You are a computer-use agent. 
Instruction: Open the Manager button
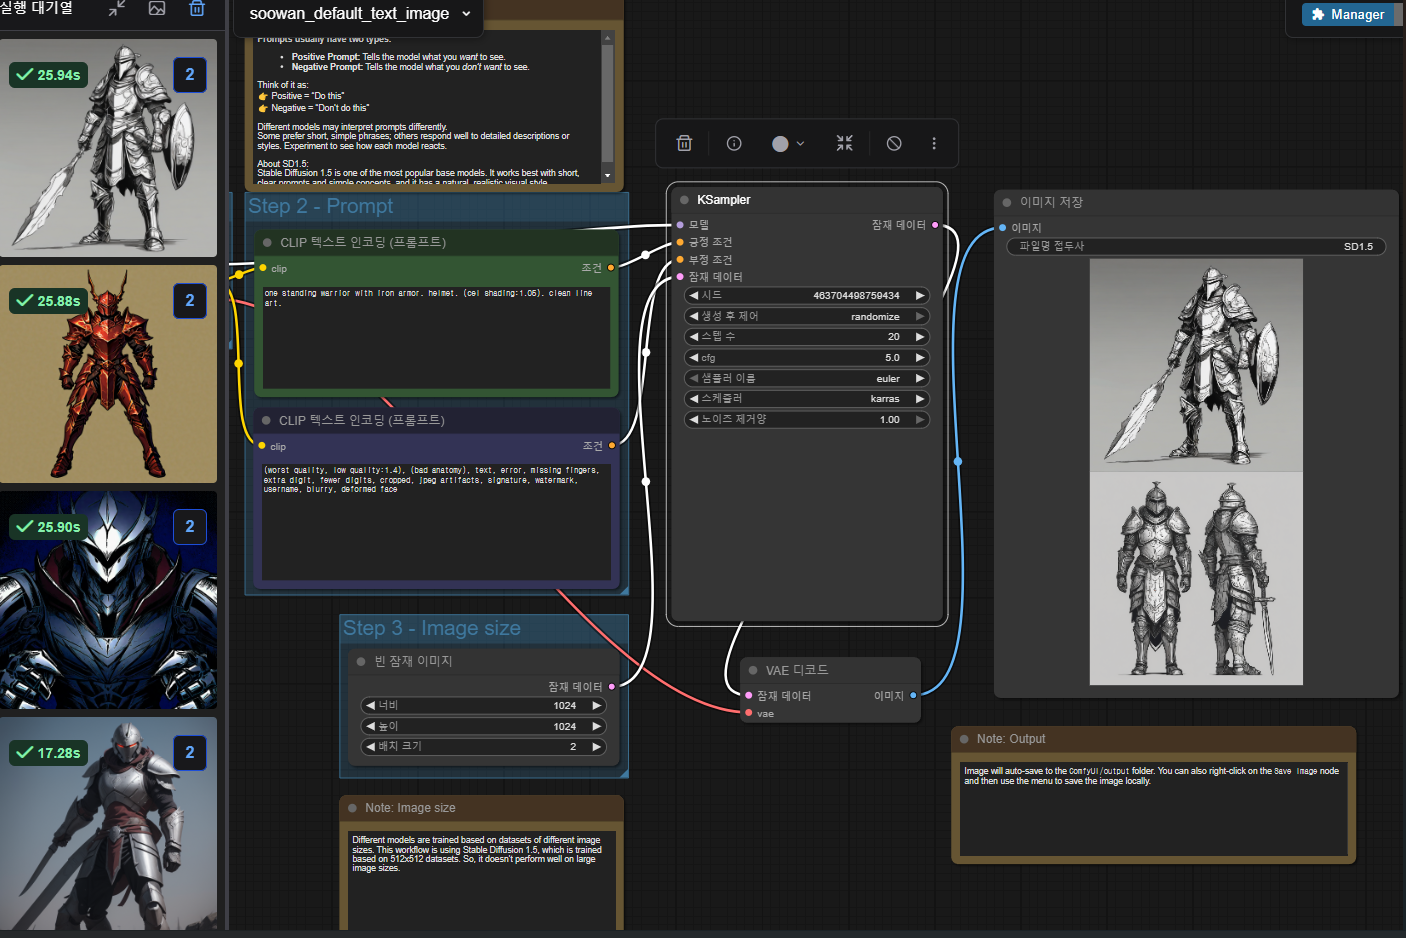(1347, 14)
